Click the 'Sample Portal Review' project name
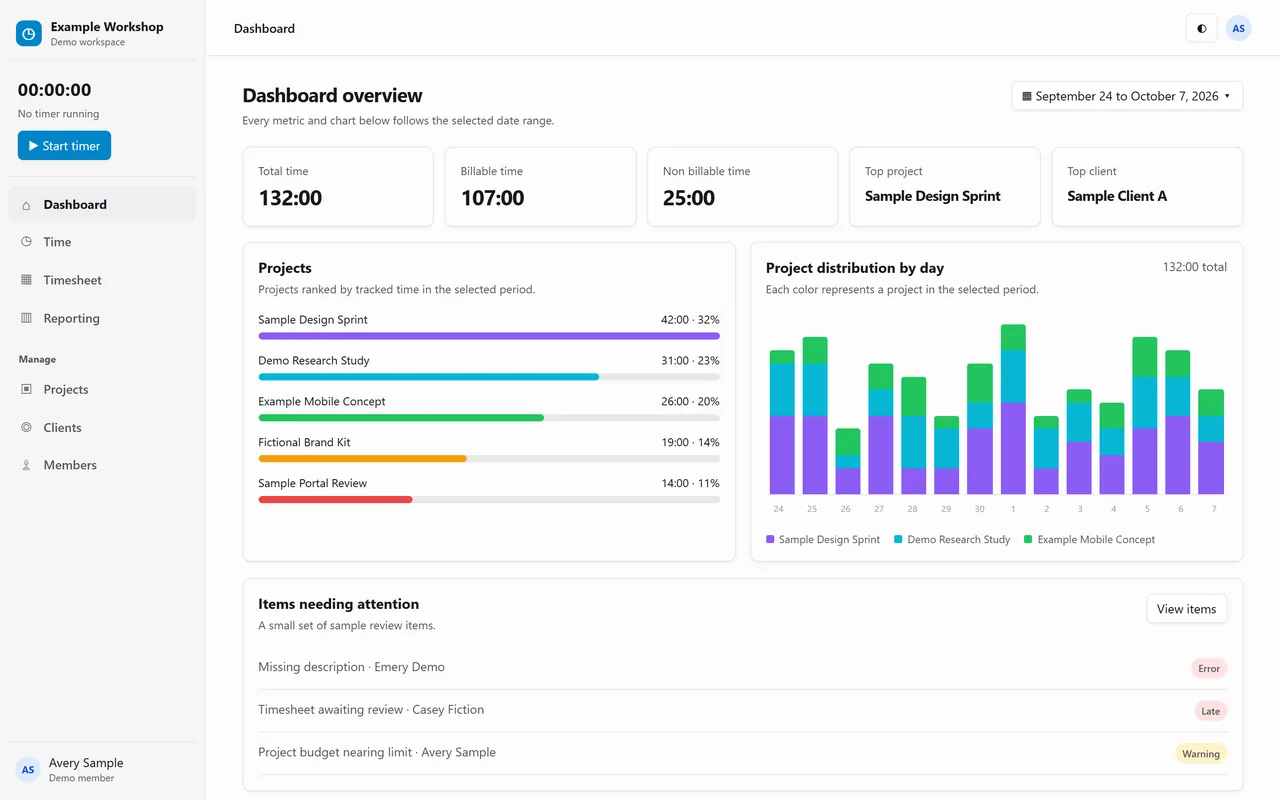Screen dimensions: 1280x800 pyautogui.click(x=312, y=483)
